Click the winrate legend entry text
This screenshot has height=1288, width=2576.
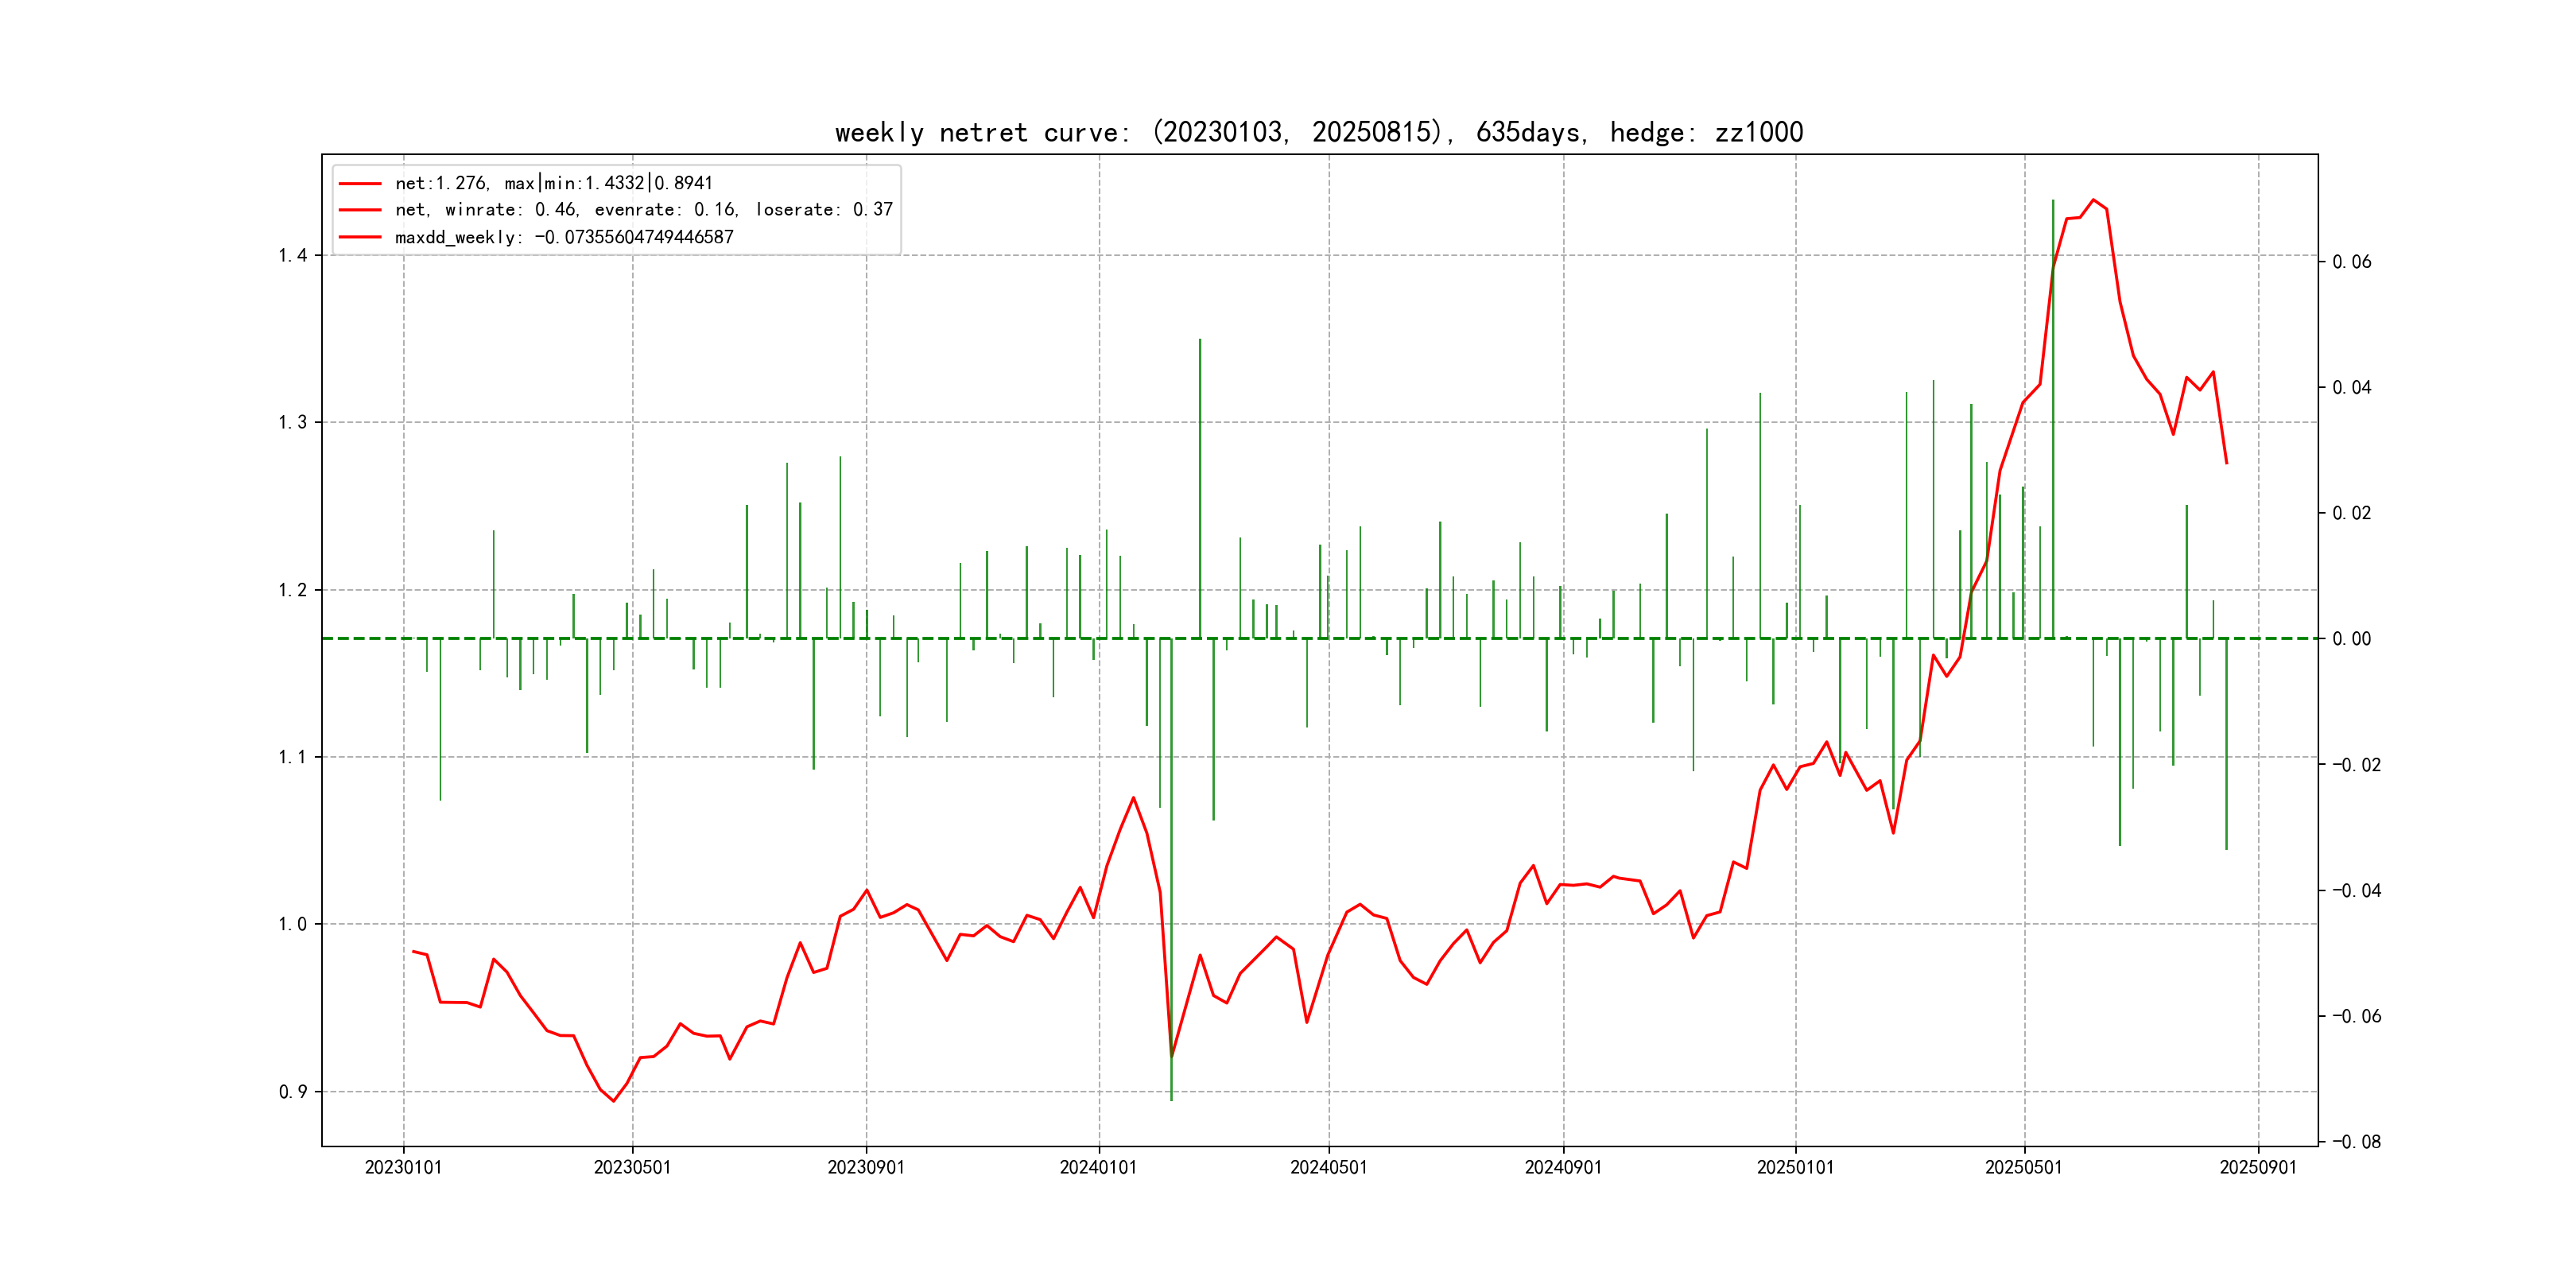coord(643,210)
